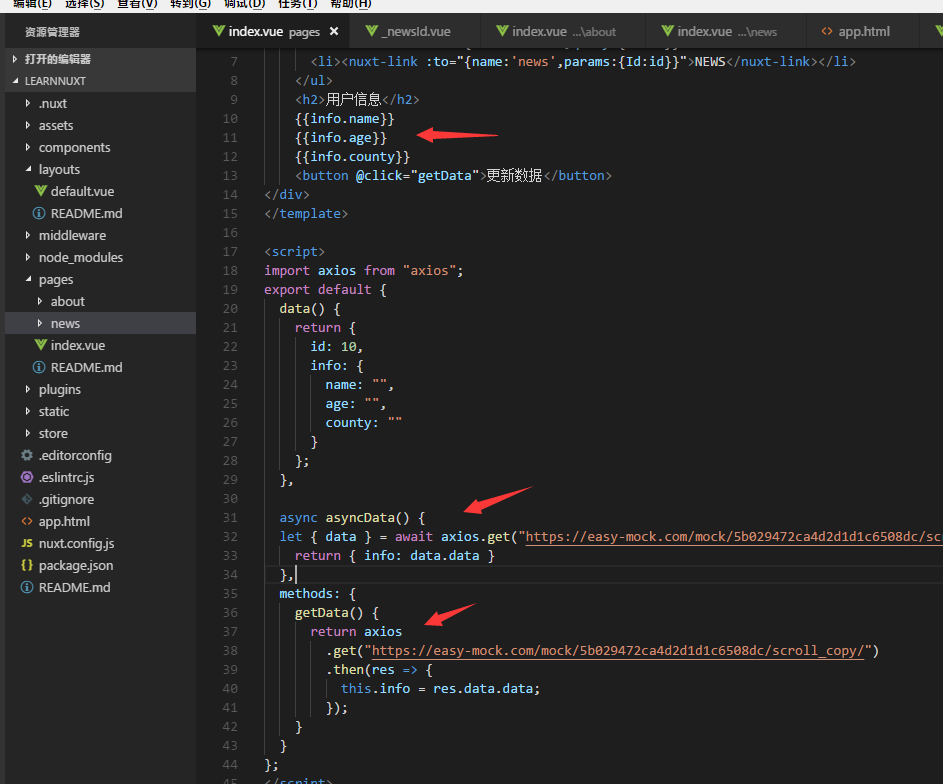
Task: Click HTML icon of app.html in explorer
Action: click(27, 521)
